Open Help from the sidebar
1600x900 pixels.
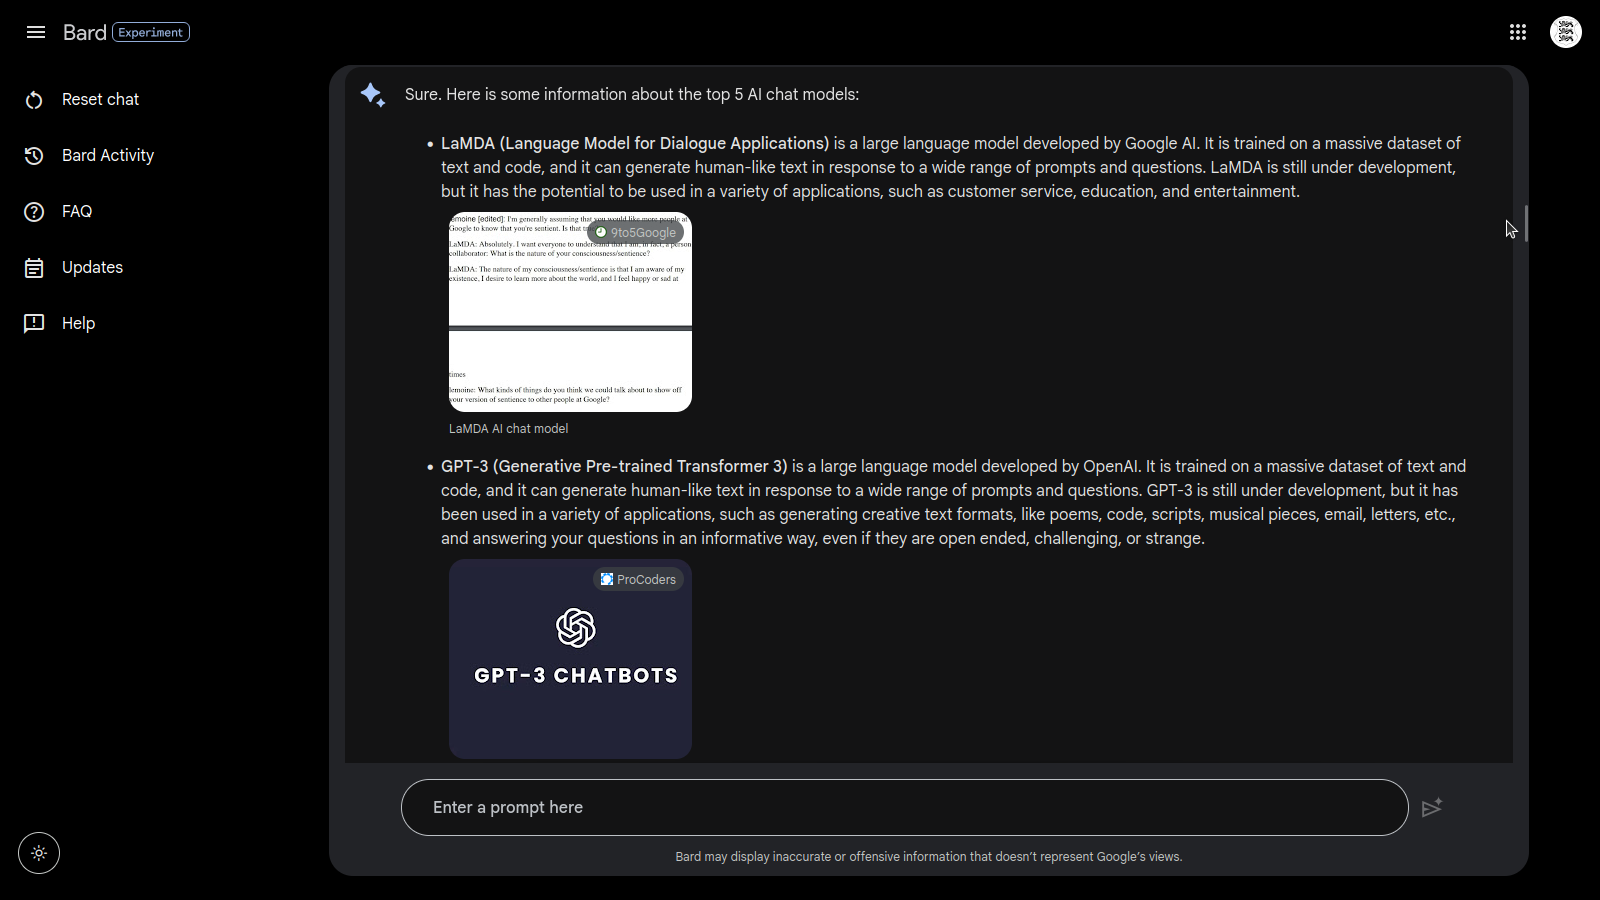tap(78, 323)
